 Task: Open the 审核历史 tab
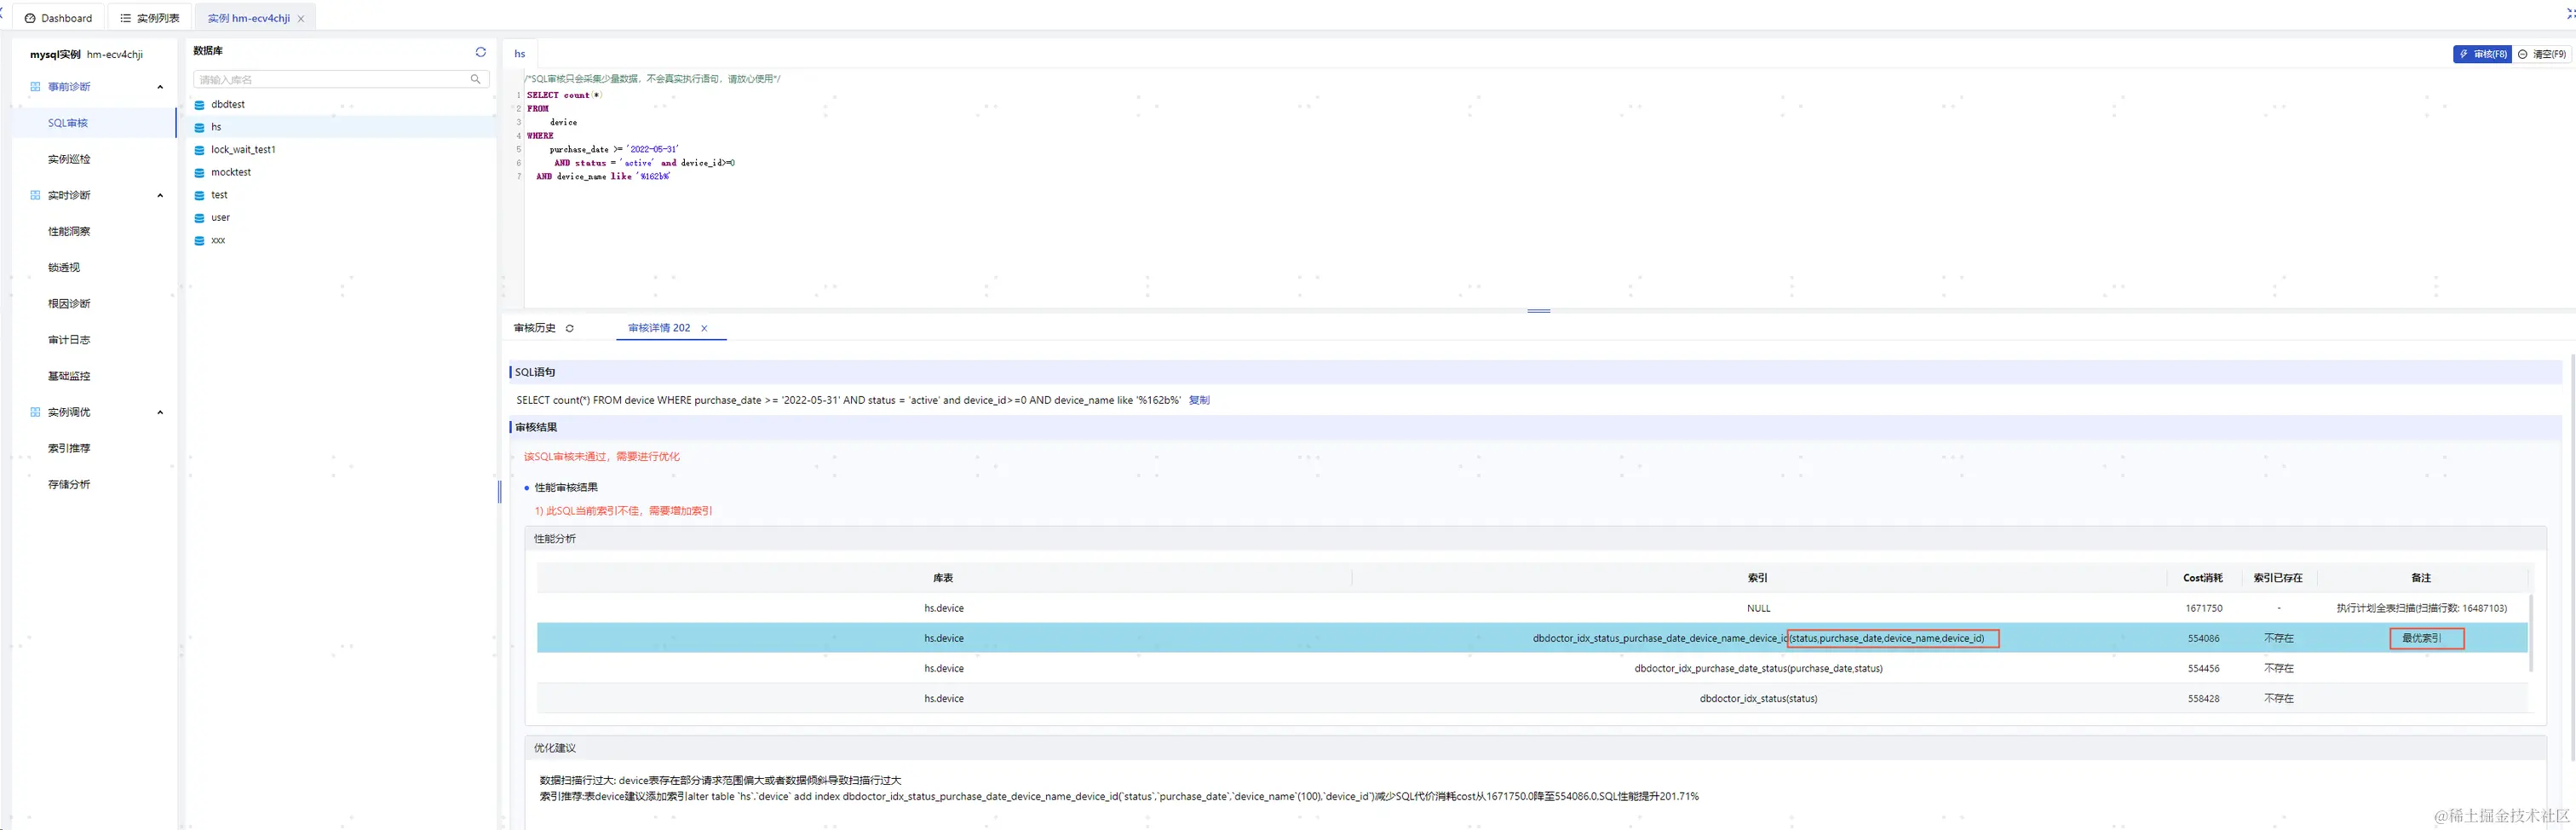pos(535,328)
